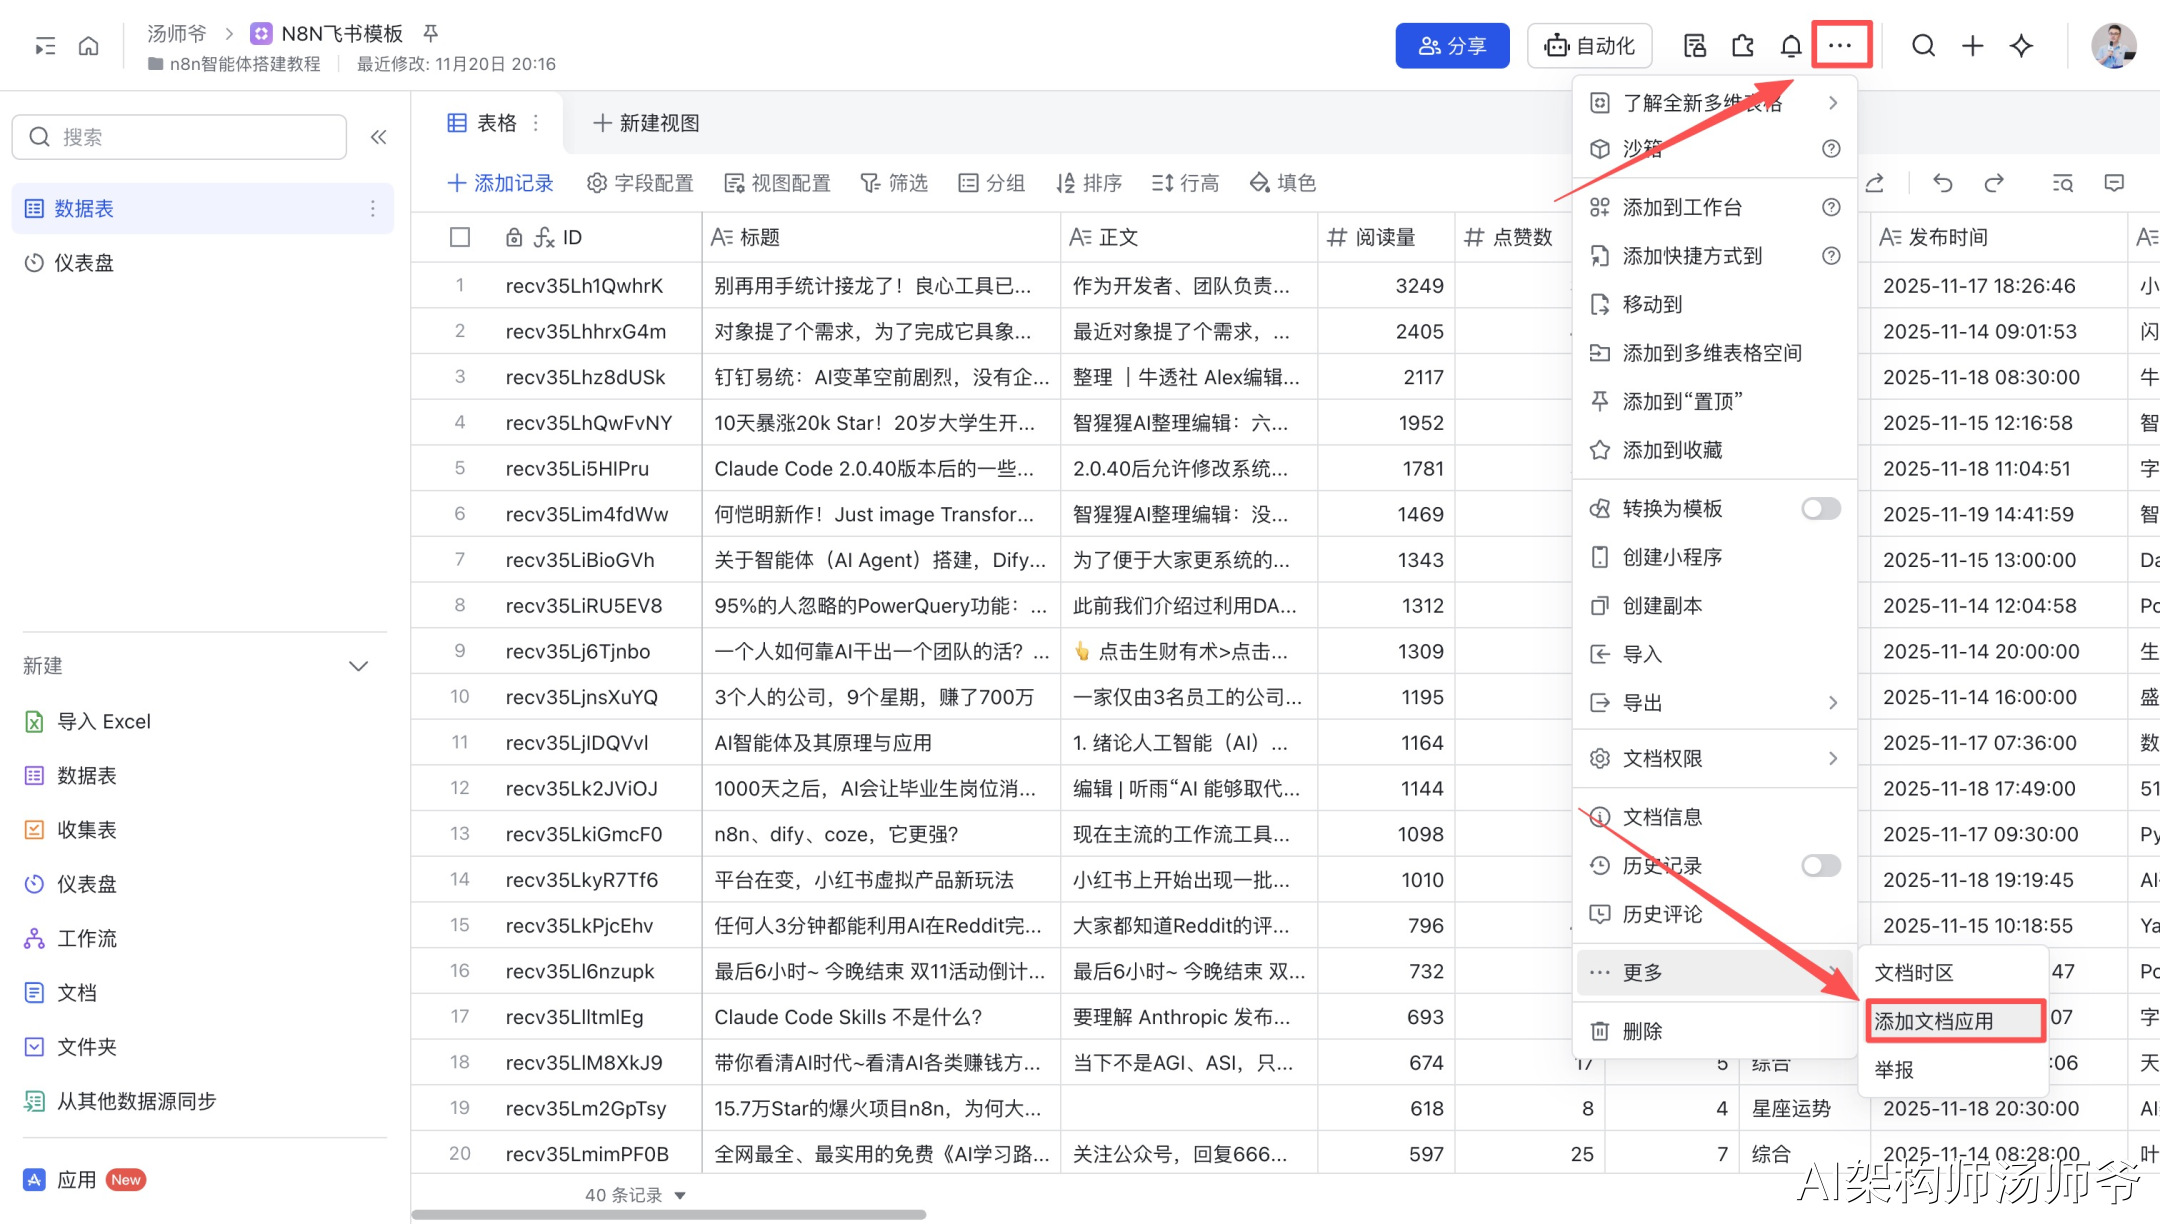Click the AI sparkle icon in header
2160x1224 pixels.
(x=2021, y=46)
